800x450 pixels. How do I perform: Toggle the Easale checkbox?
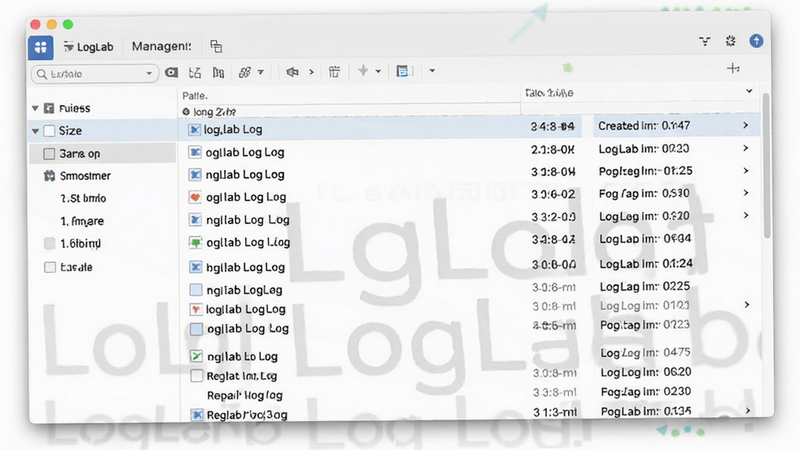(x=49, y=267)
